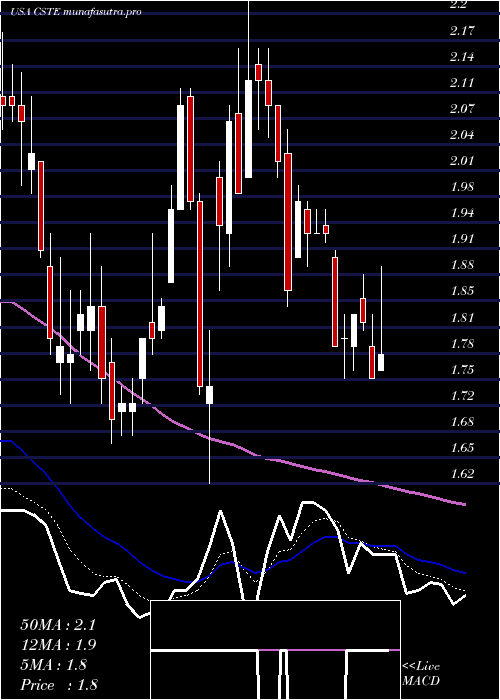Click the USA CSTE munafasutra.pro chart title
Screen dimensions: 500x700
coord(78,12)
